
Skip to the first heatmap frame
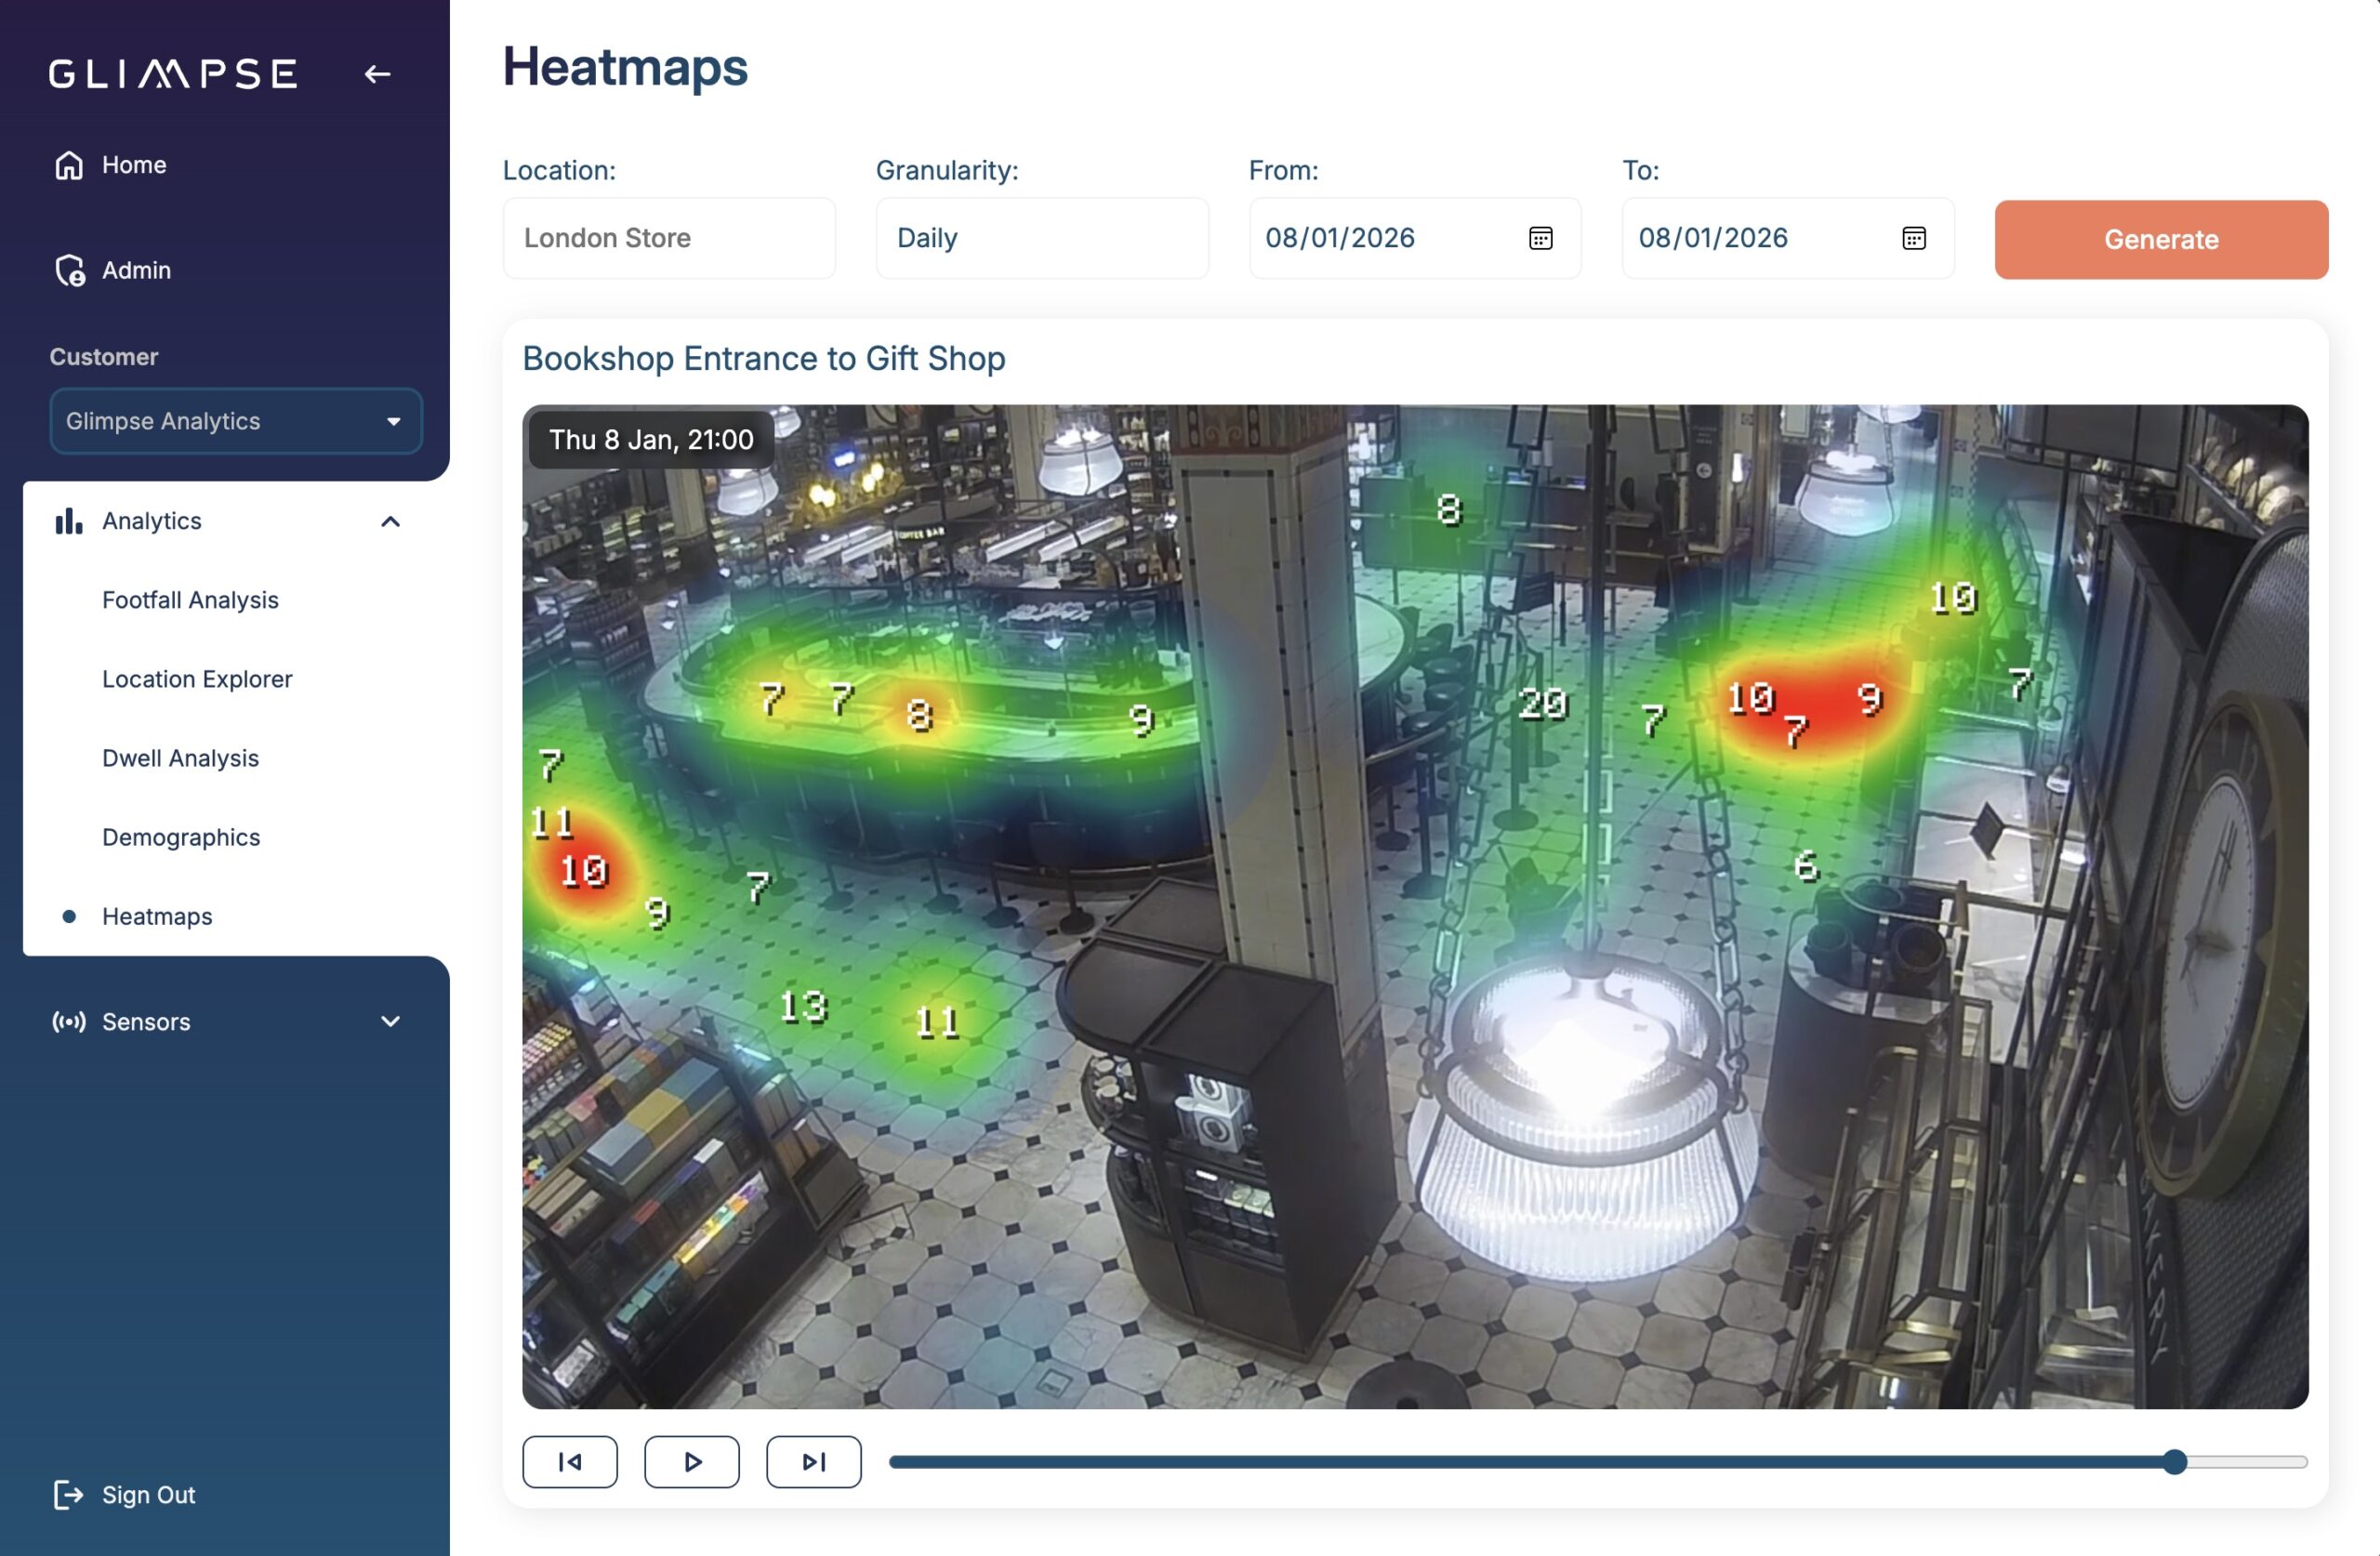point(570,1462)
